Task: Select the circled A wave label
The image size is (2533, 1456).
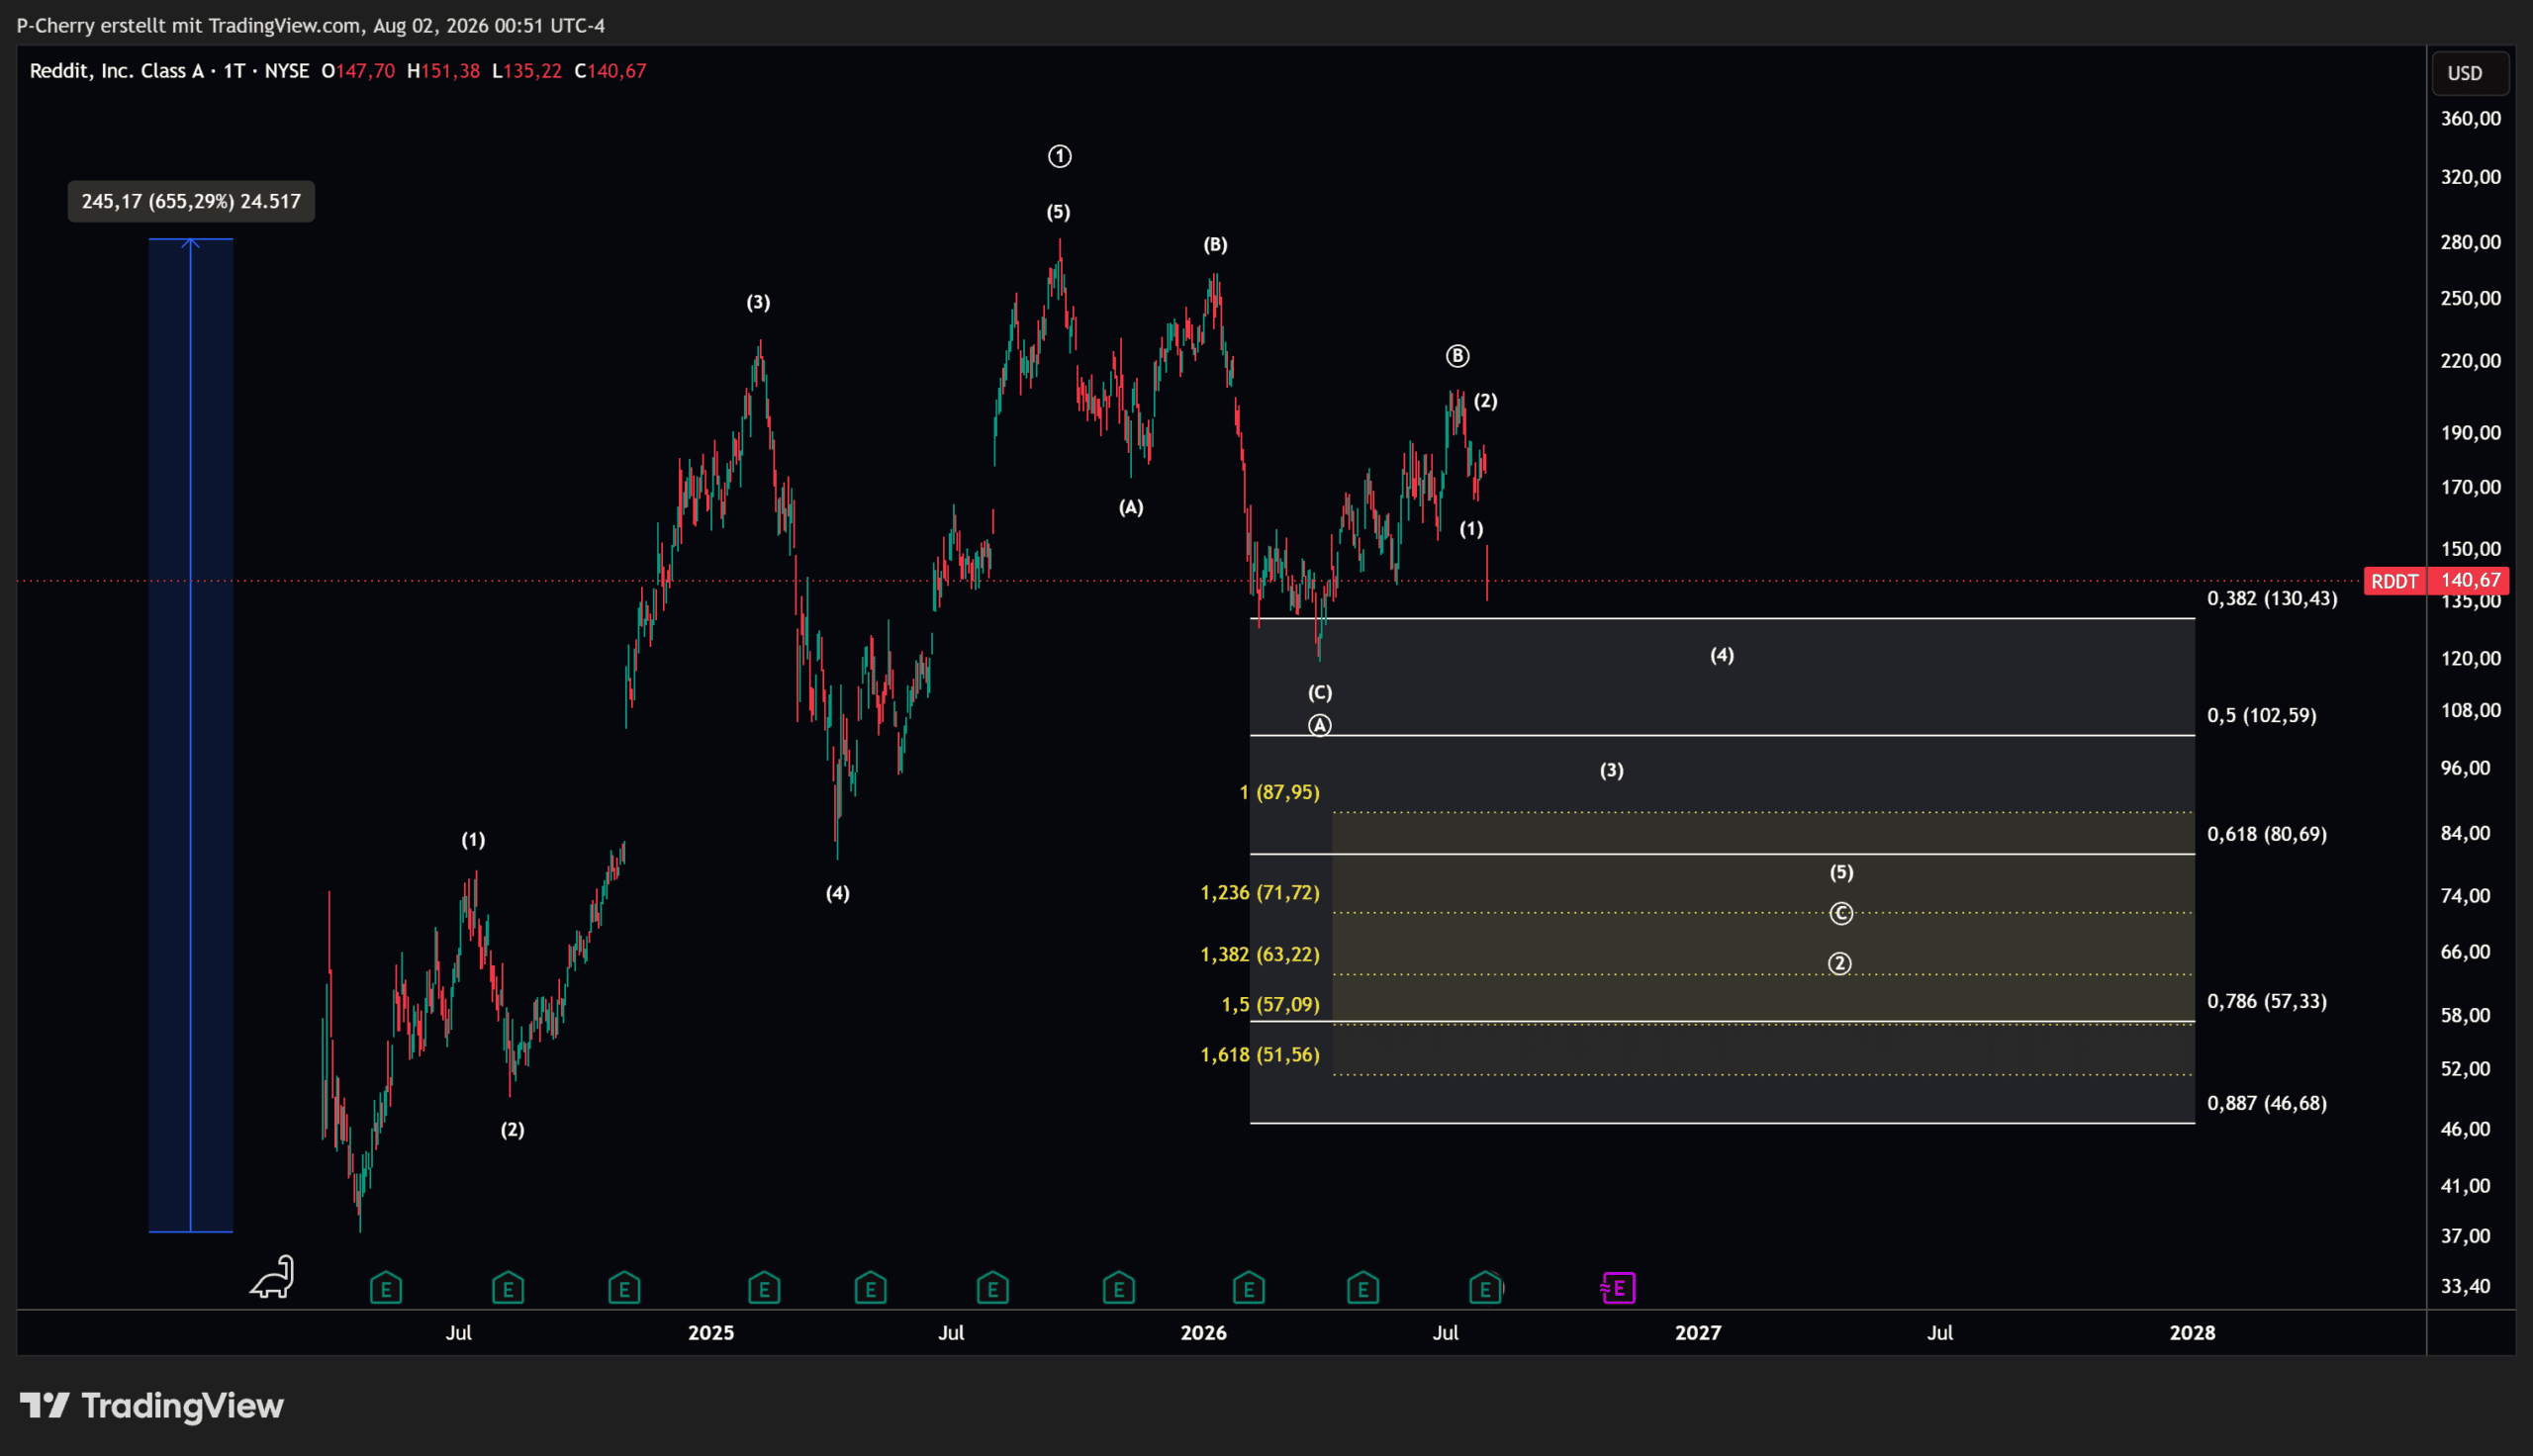Action: (x=1320, y=726)
